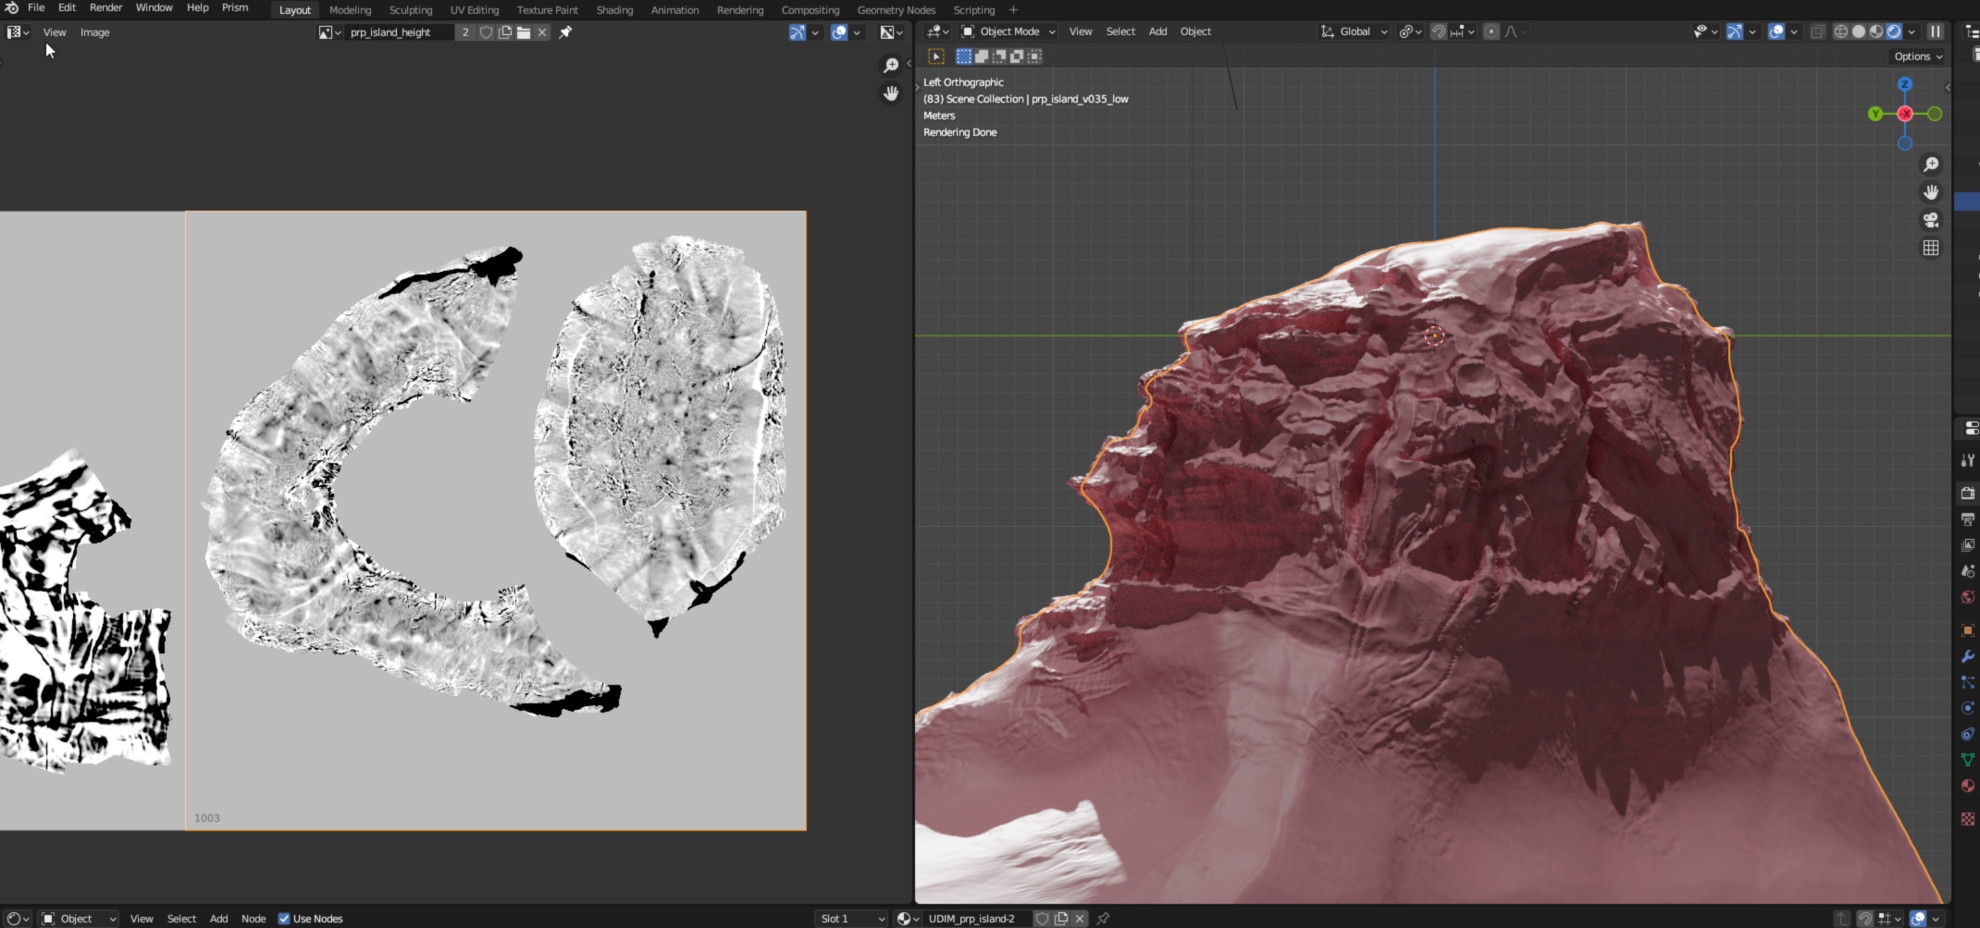Image resolution: width=1980 pixels, height=928 pixels.
Task: Expand the Global transform orientation dropdown
Action: point(1355,32)
